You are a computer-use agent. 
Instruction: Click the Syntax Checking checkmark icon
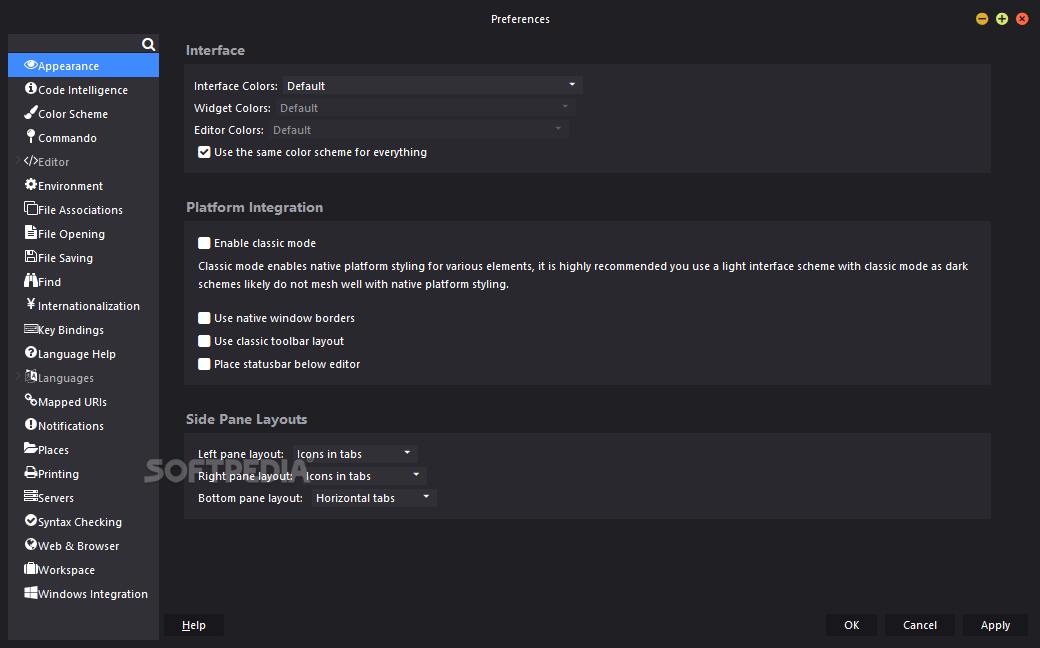click(29, 521)
